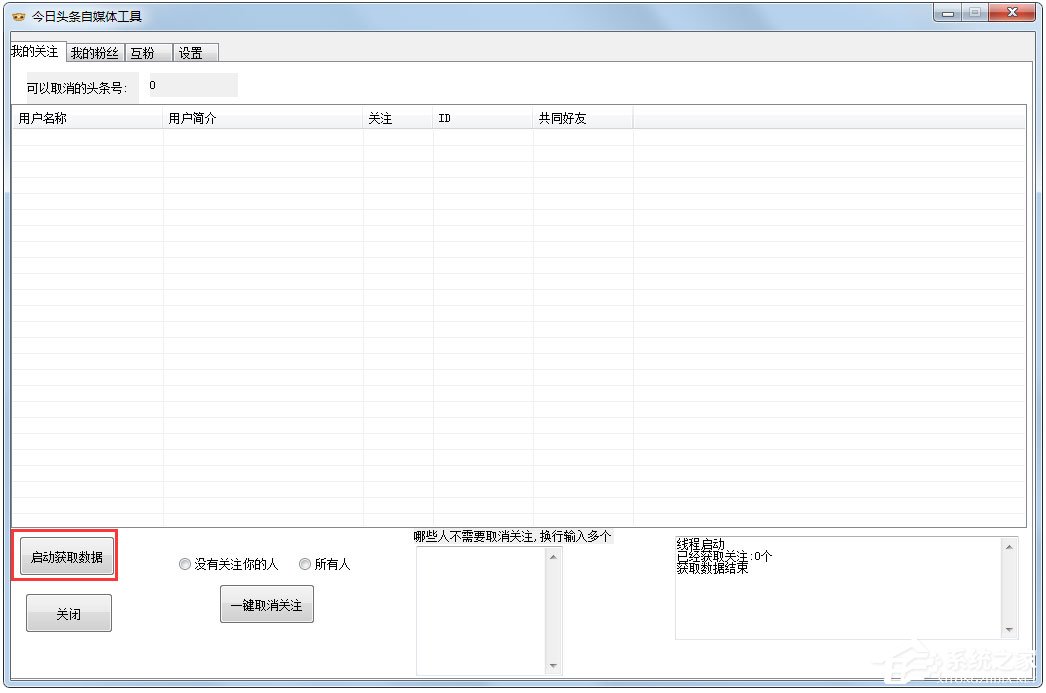Viewport: 1046px width, 693px height.
Task: Click the 用户简介 column header
Action: pos(262,119)
